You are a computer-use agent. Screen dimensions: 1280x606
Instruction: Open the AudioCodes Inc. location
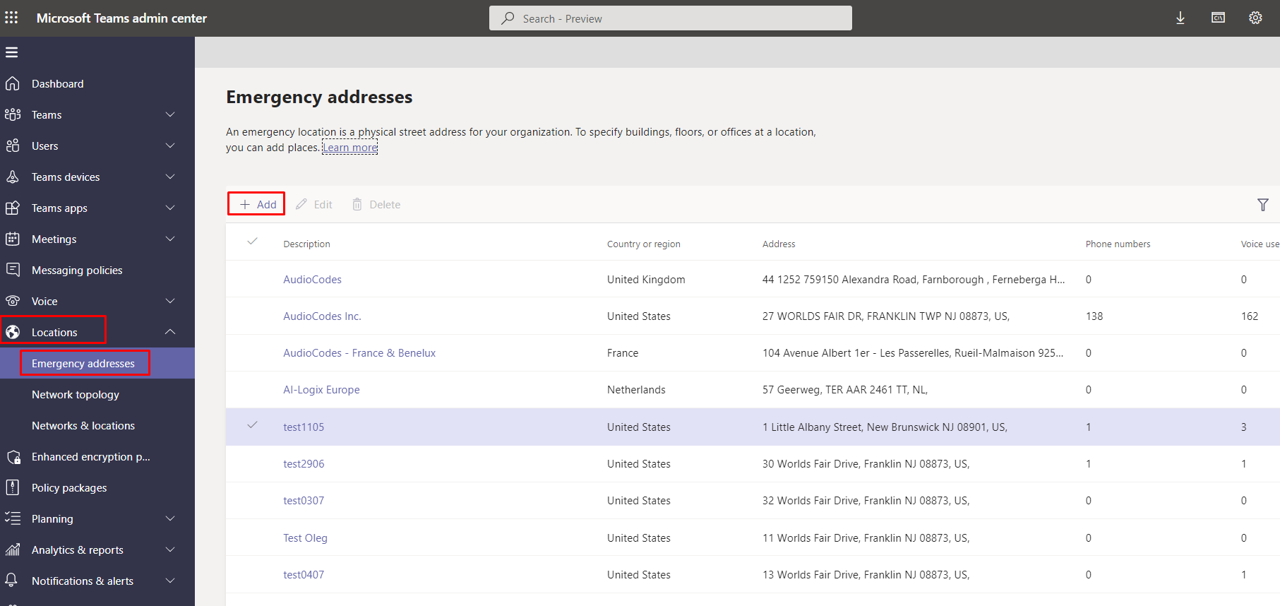point(322,316)
